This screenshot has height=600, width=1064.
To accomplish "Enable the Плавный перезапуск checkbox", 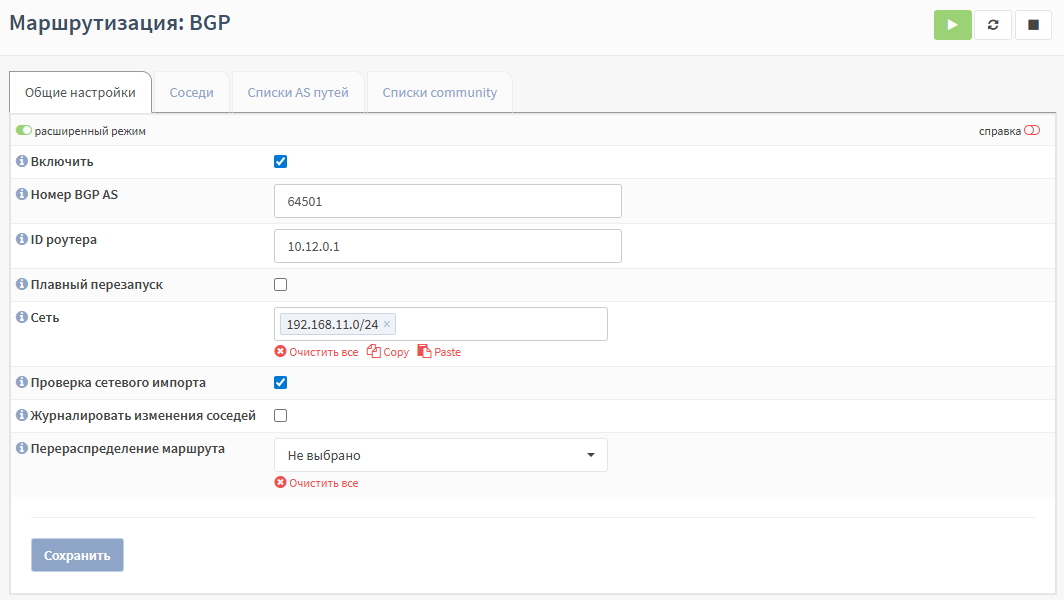I will click(x=281, y=285).
